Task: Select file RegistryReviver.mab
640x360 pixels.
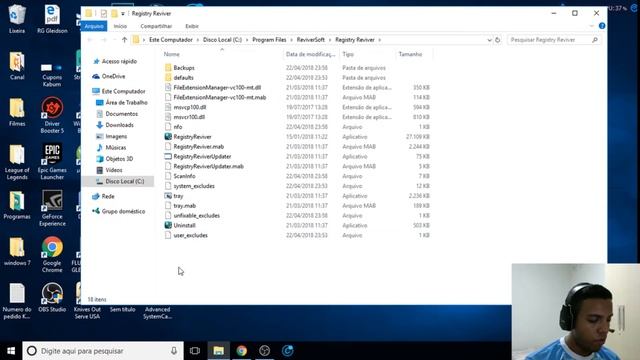Action: (198, 147)
